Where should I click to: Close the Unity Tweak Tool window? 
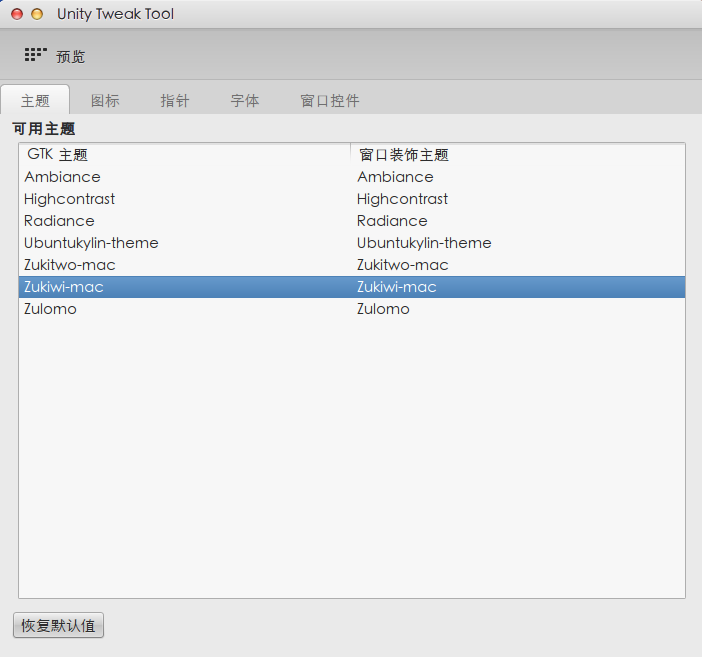(17, 14)
